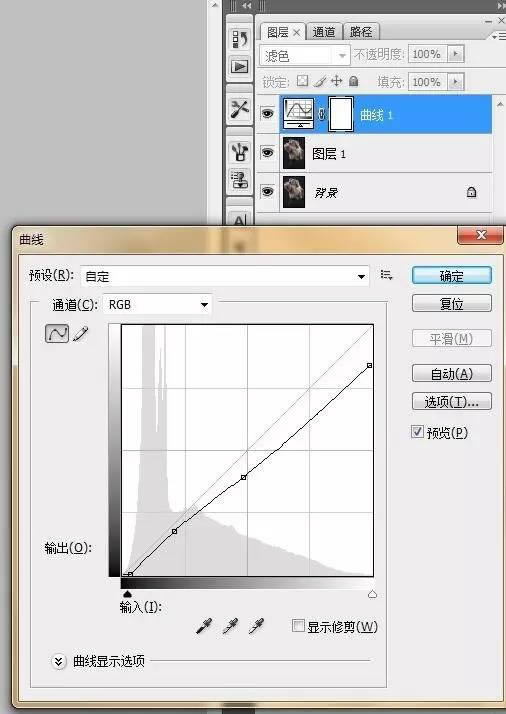Open the 预设 preset dropdown
Screen dimensions: 506x714
tap(225, 276)
